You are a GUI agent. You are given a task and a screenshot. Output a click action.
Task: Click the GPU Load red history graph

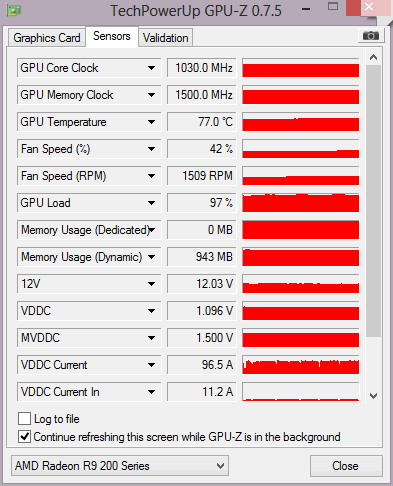coord(301,203)
